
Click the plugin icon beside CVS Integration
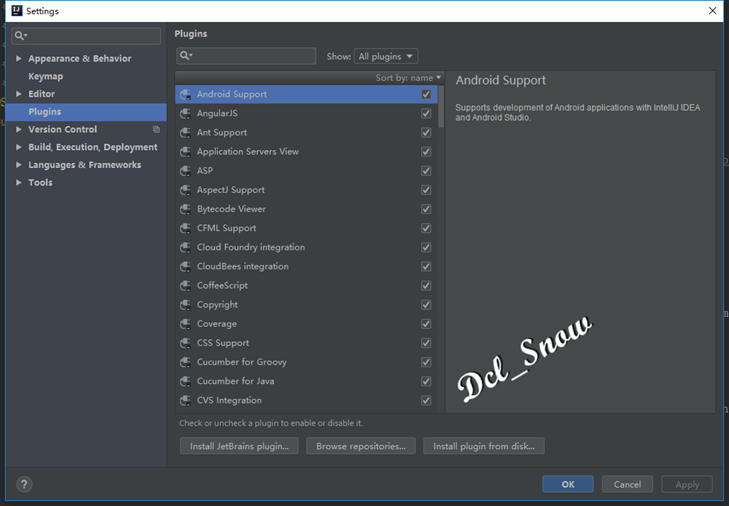click(x=185, y=400)
